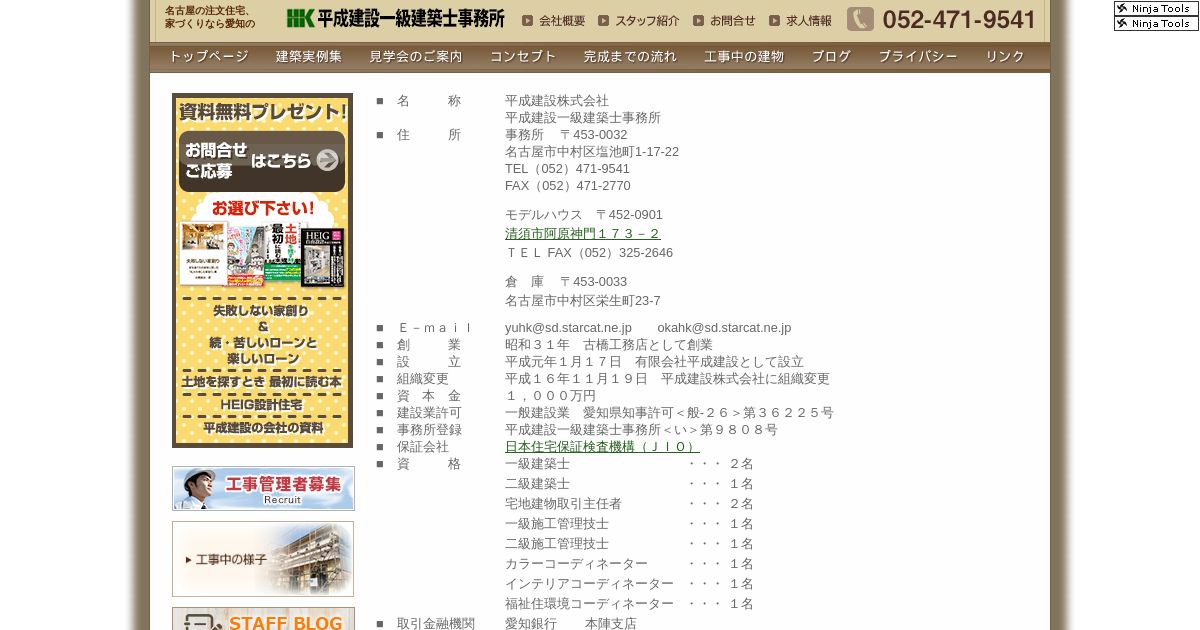This screenshot has width=1200, height=630.
Task: Open the 日本住宅保証検査機構（ＪＩＯ） link
Action: [x=602, y=447]
